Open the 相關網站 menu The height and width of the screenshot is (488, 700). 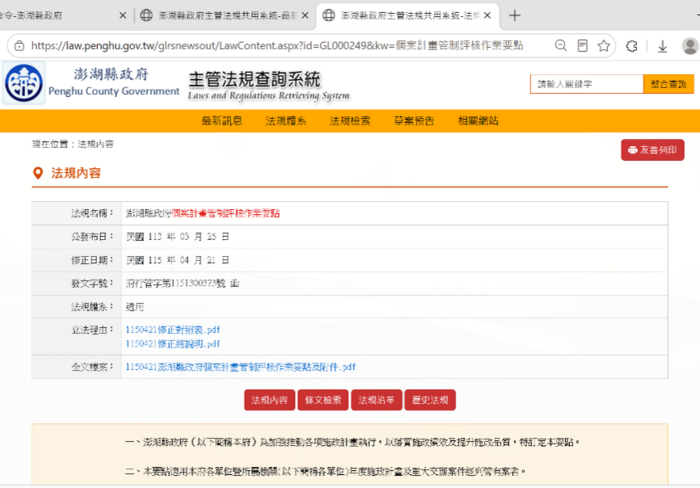click(478, 121)
